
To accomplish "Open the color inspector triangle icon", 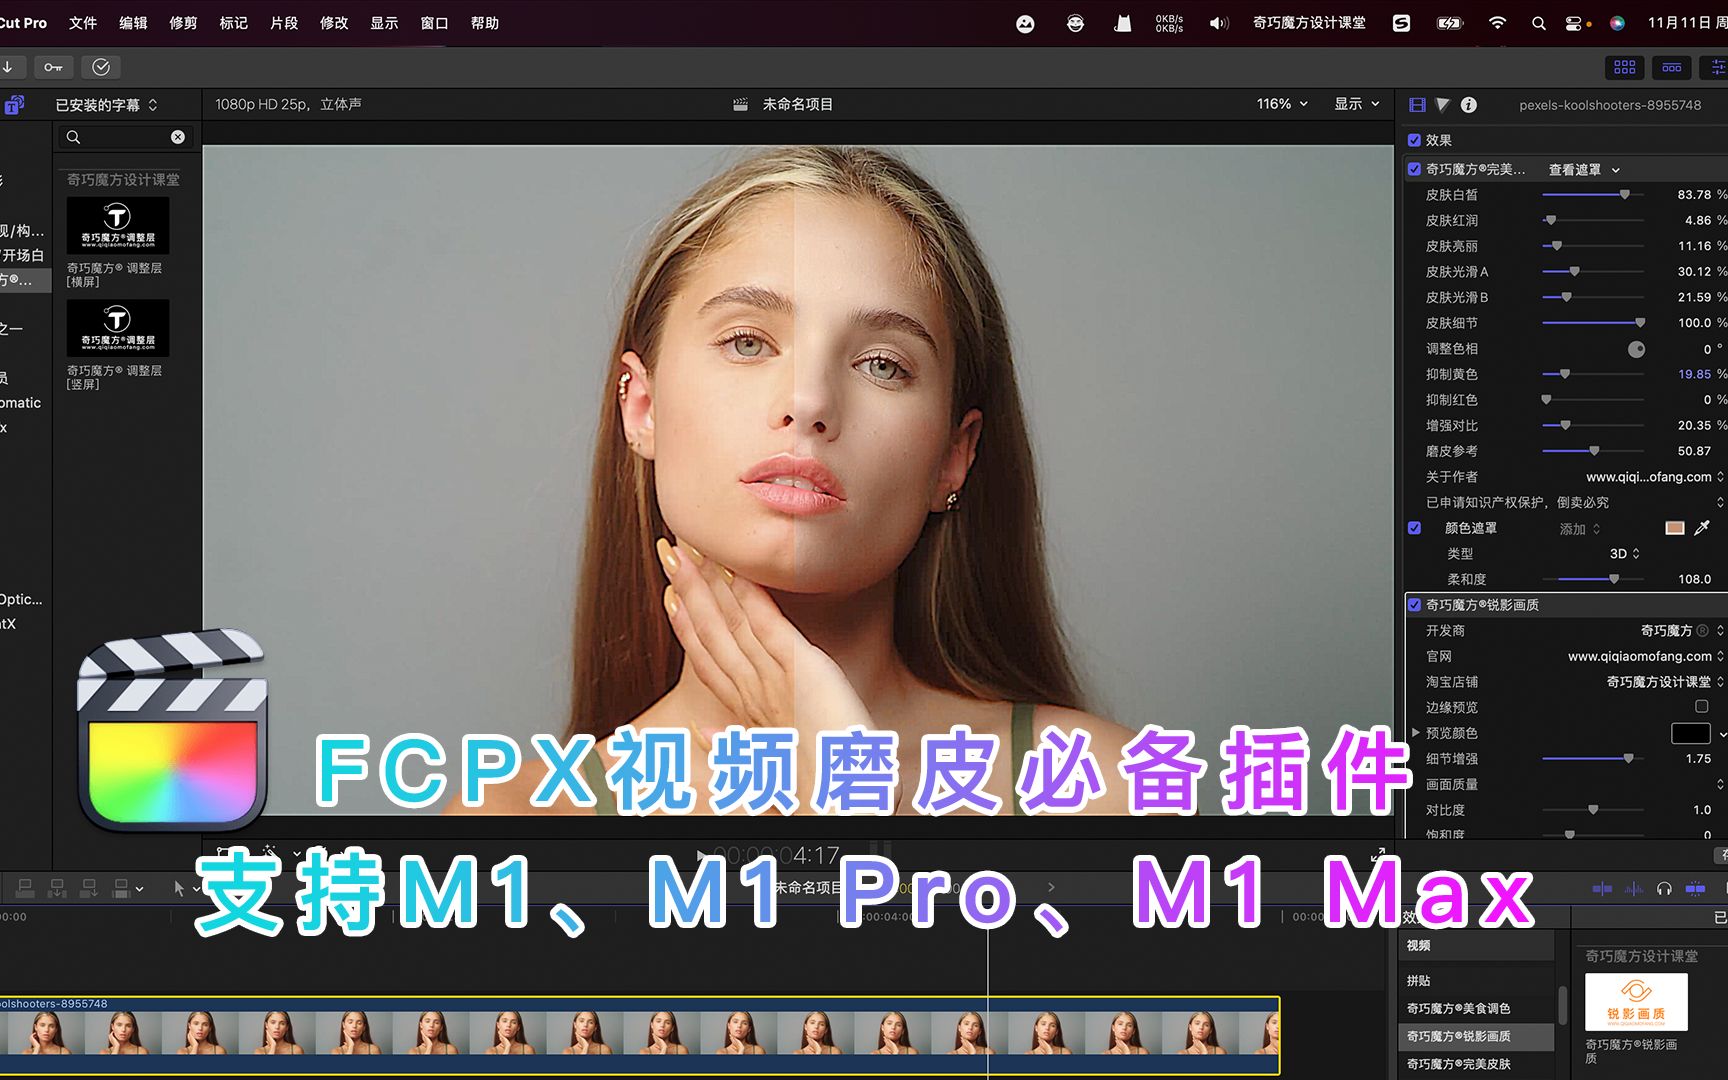I will pos(1442,105).
